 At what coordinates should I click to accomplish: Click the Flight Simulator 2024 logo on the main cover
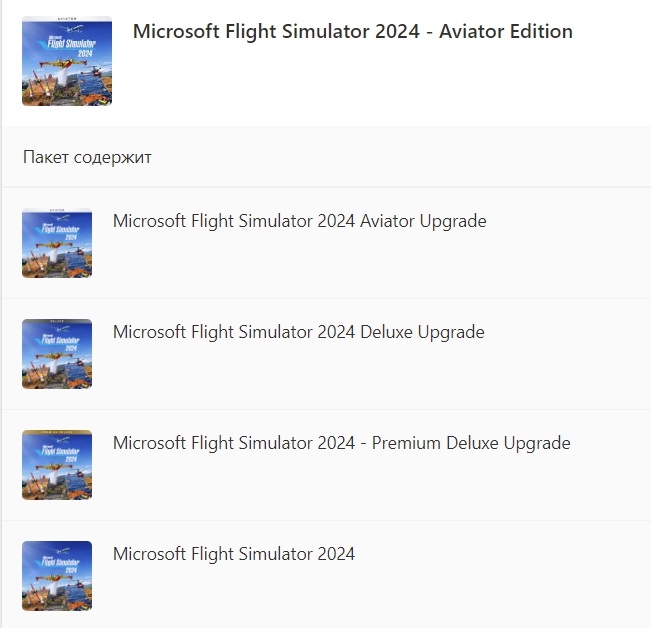click(x=66, y=45)
